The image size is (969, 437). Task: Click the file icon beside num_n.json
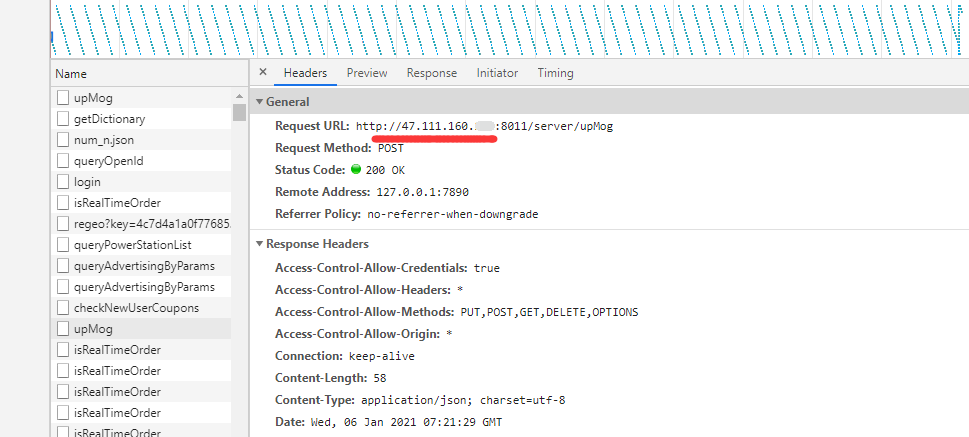tap(62, 140)
